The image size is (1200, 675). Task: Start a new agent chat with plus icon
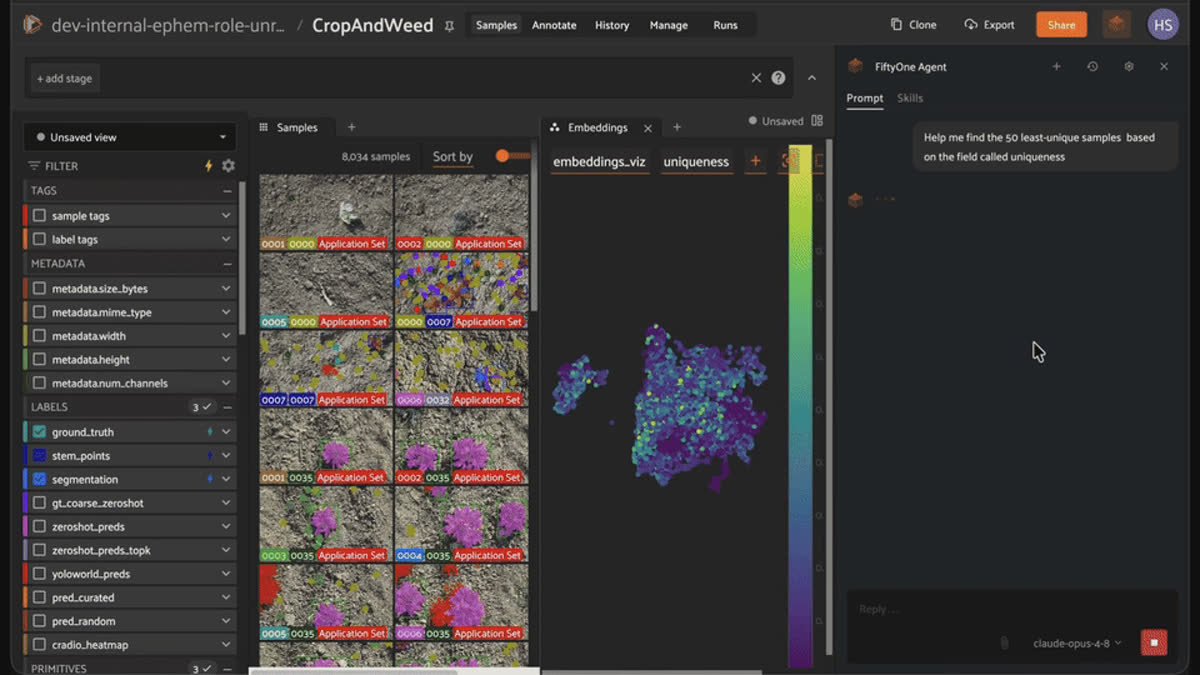pos(1056,67)
